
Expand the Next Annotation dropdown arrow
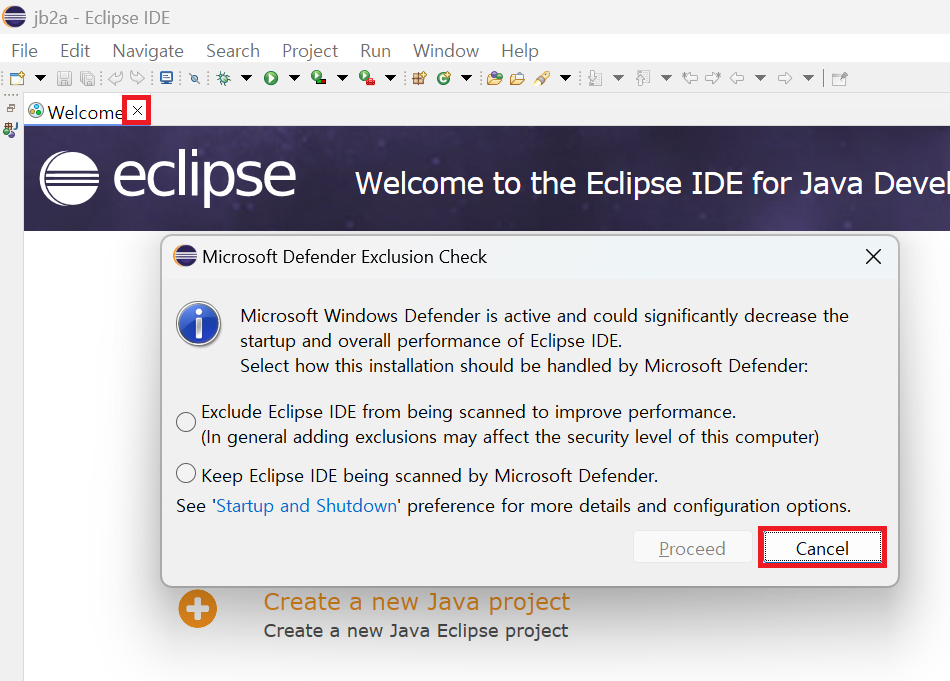coord(619,78)
